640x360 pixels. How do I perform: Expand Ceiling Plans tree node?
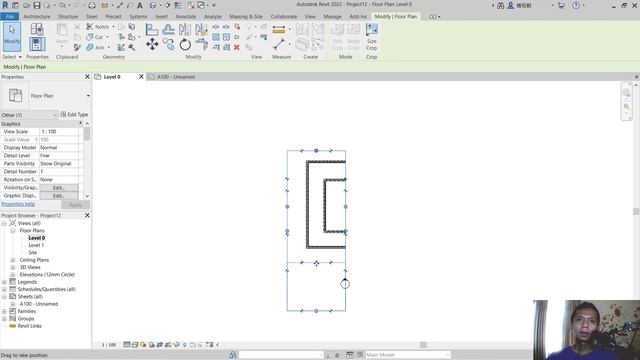click(x=13, y=260)
